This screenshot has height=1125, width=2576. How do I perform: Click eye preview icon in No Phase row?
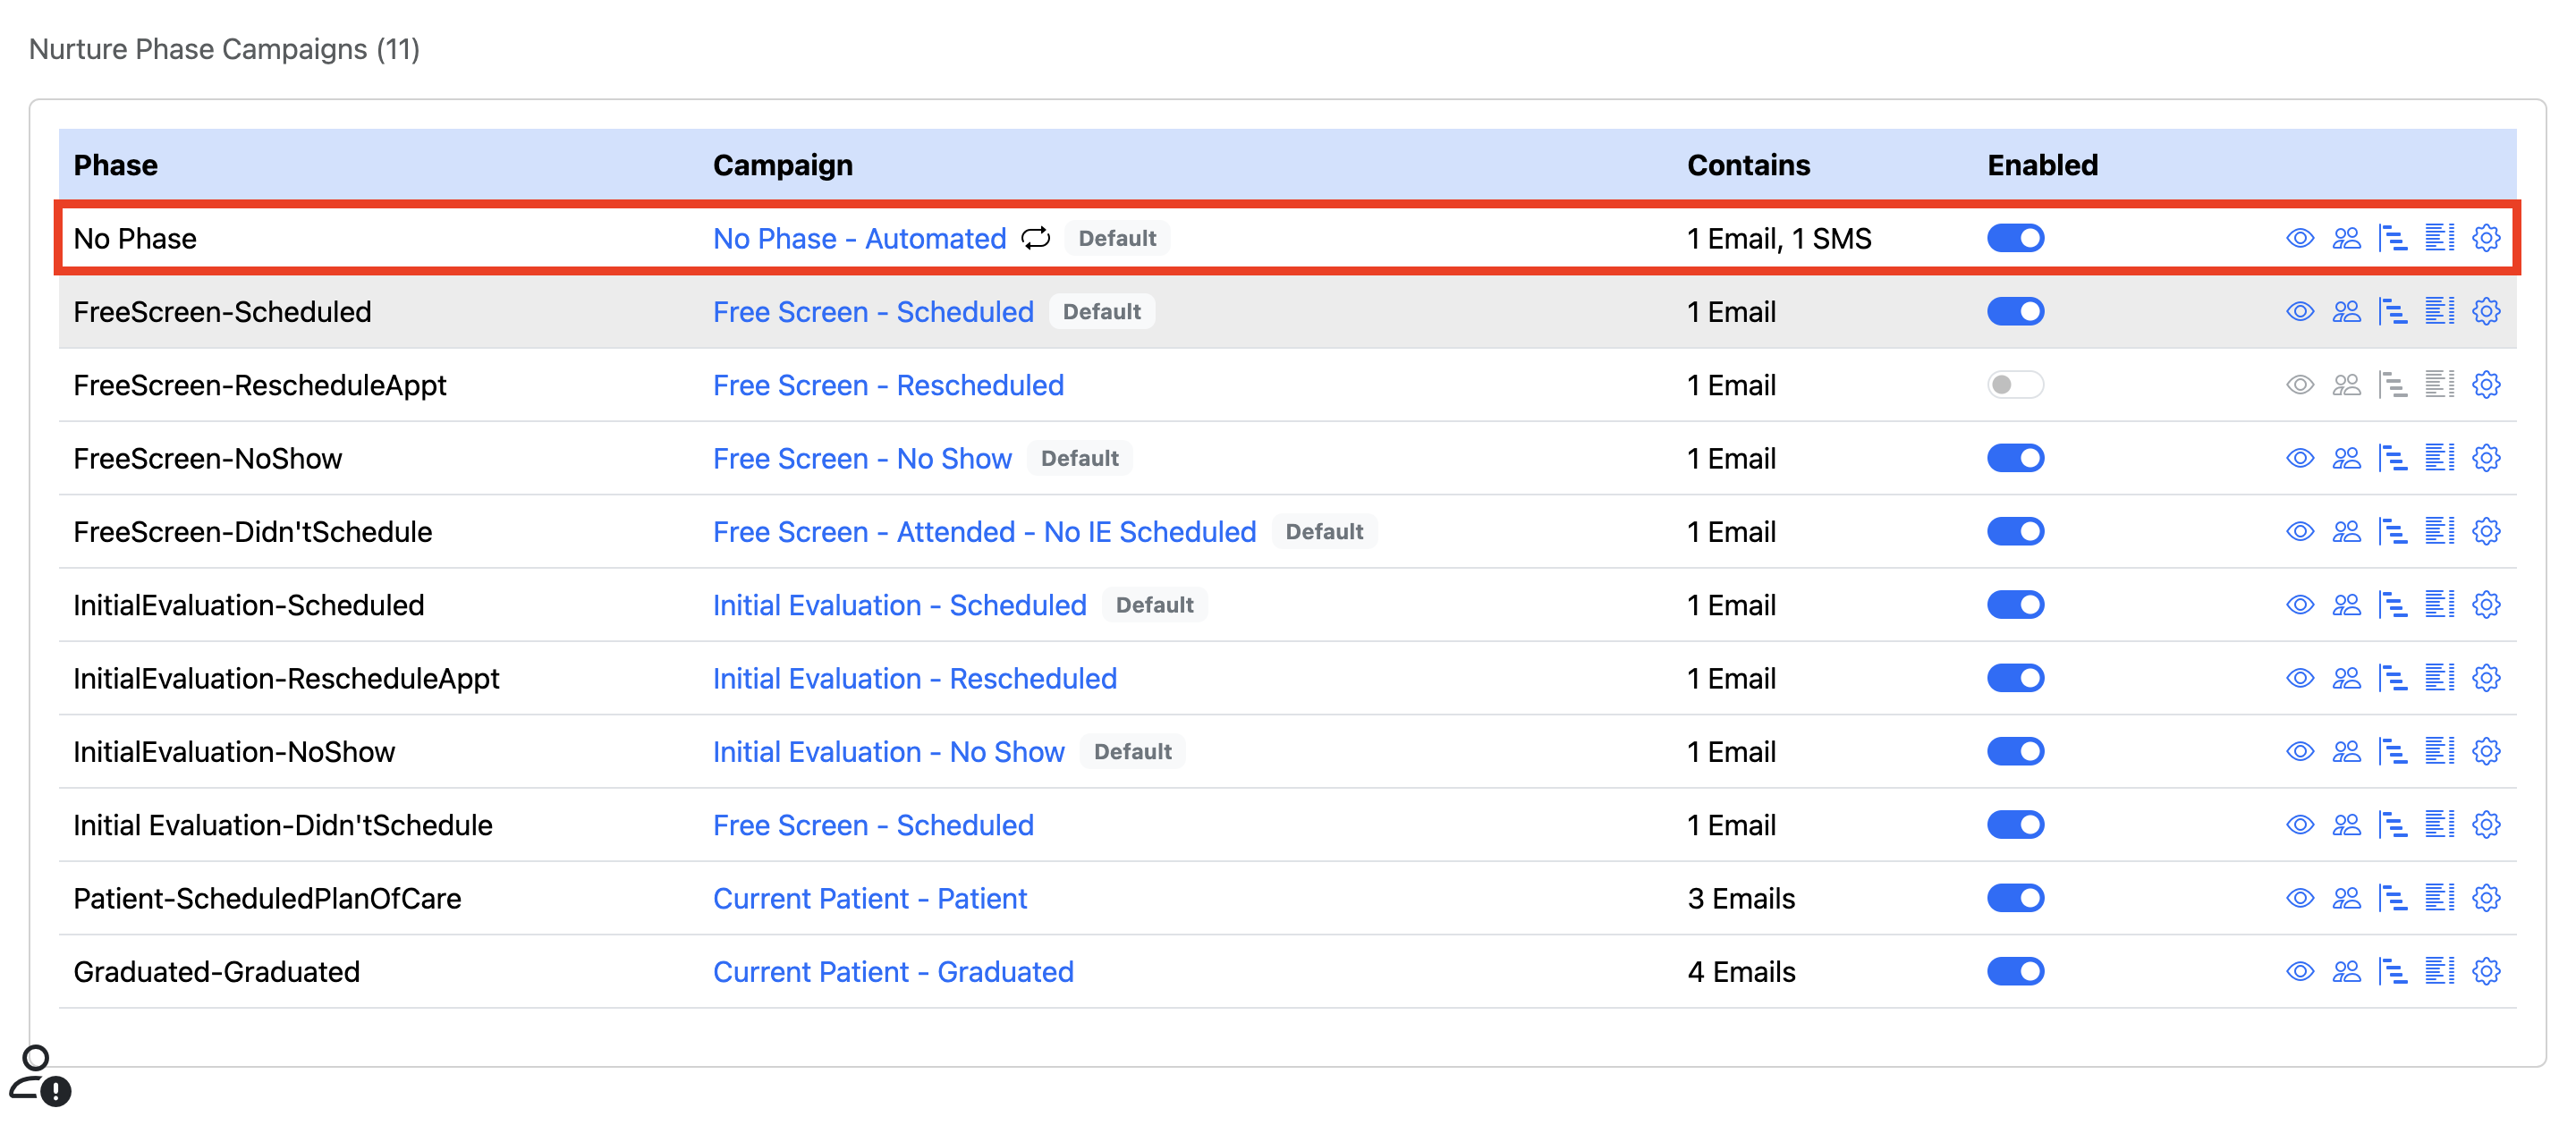tap(2300, 238)
